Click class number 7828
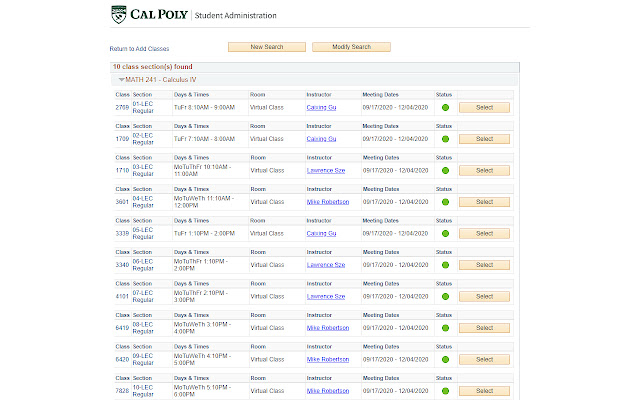The width and height of the screenshot is (640, 400). point(122,391)
